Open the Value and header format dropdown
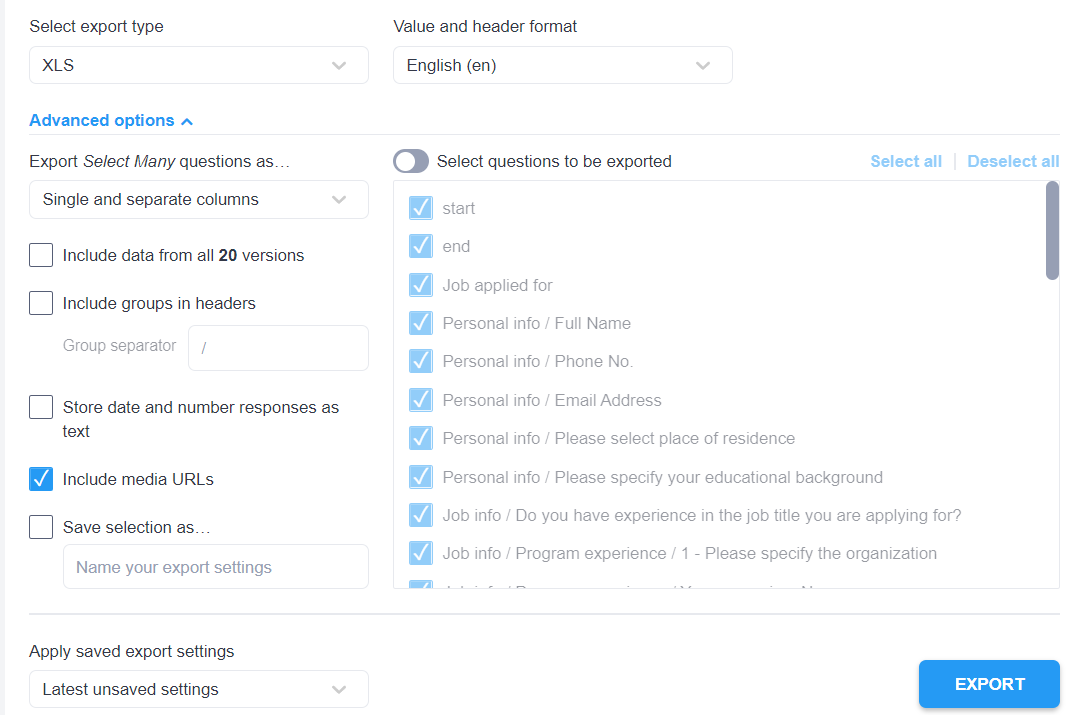This screenshot has height=715, width=1083. pyautogui.click(x=562, y=64)
